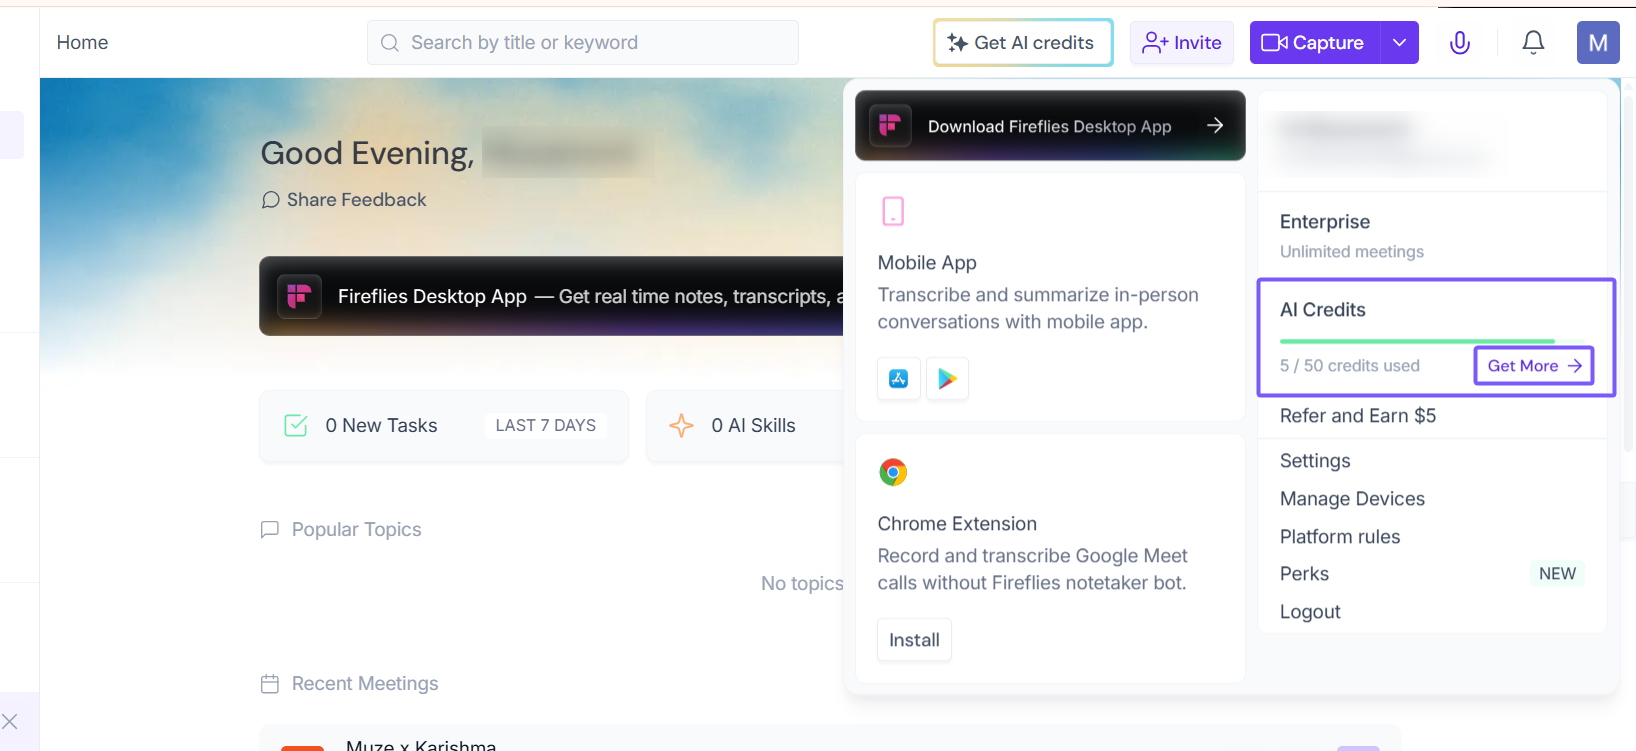Click the NEW badge beside Perks
Image resolution: width=1636 pixels, height=751 pixels.
1557,574
